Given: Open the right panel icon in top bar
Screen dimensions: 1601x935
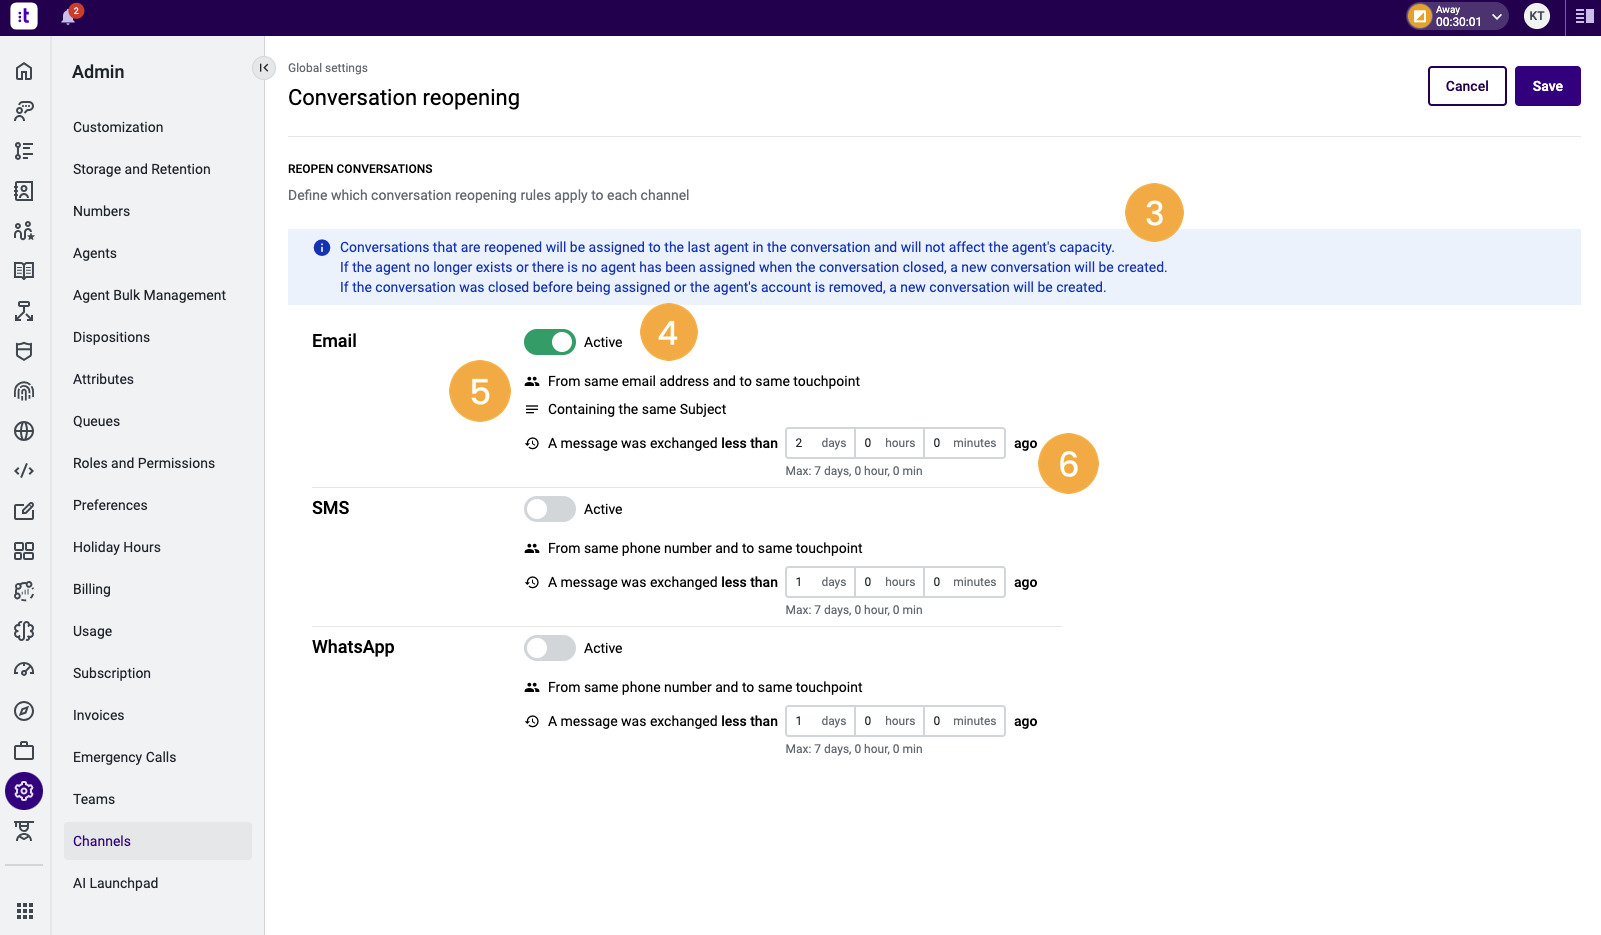Looking at the screenshot, I should pyautogui.click(x=1585, y=16).
